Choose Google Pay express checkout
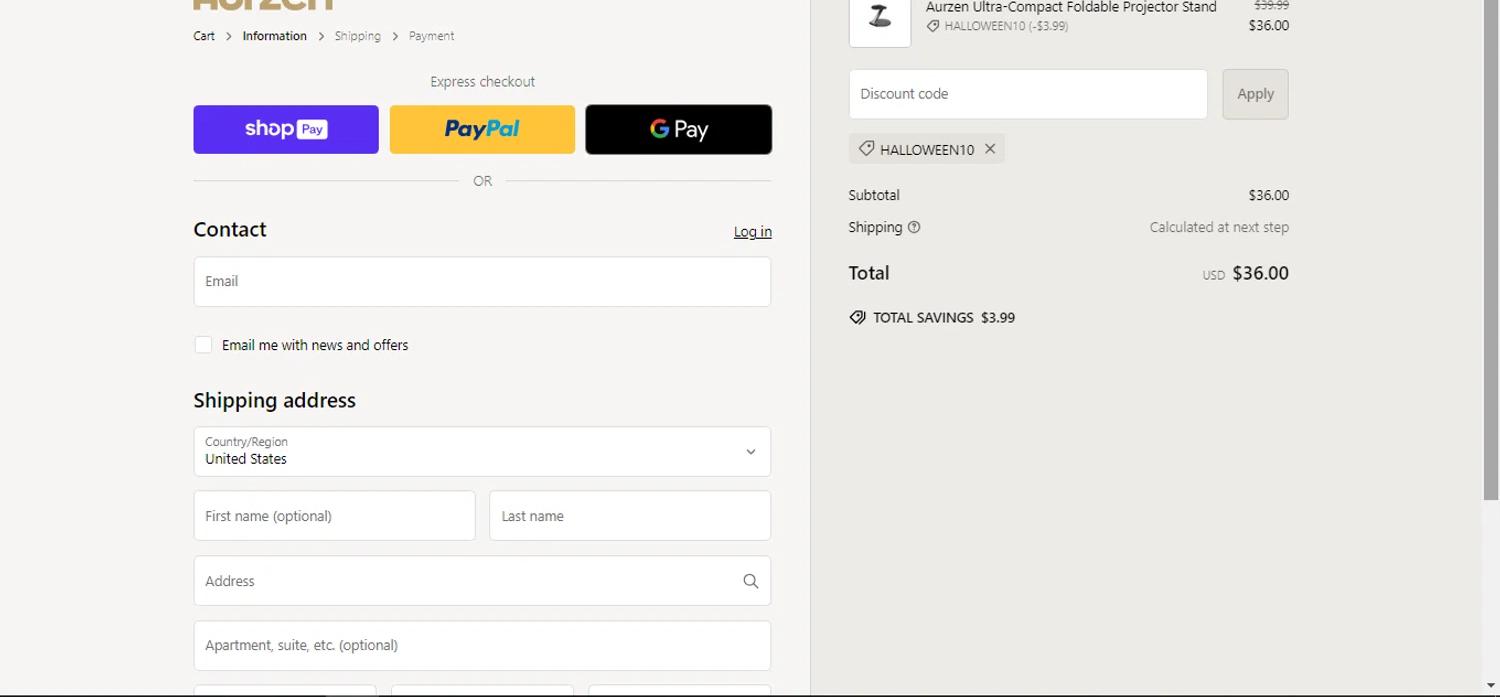The width and height of the screenshot is (1500, 697). pos(678,129)
